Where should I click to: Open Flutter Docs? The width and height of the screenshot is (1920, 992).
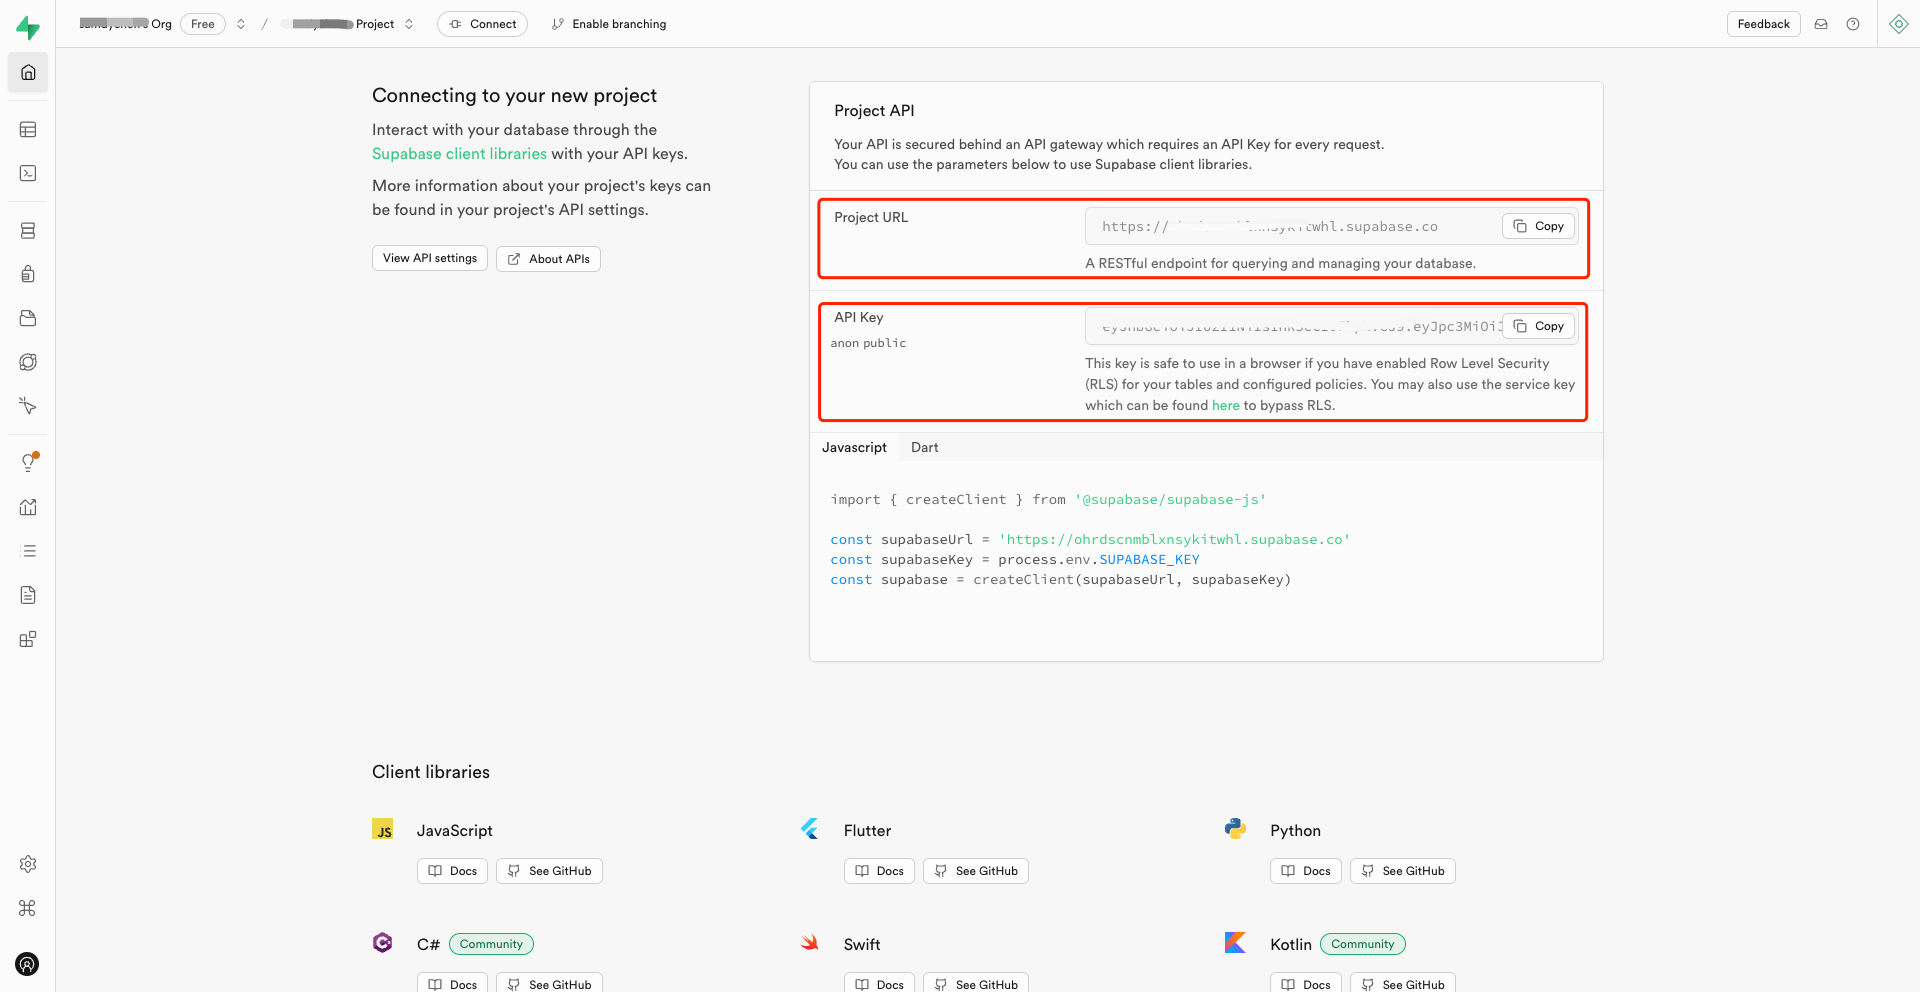click(x=879, y=871)
